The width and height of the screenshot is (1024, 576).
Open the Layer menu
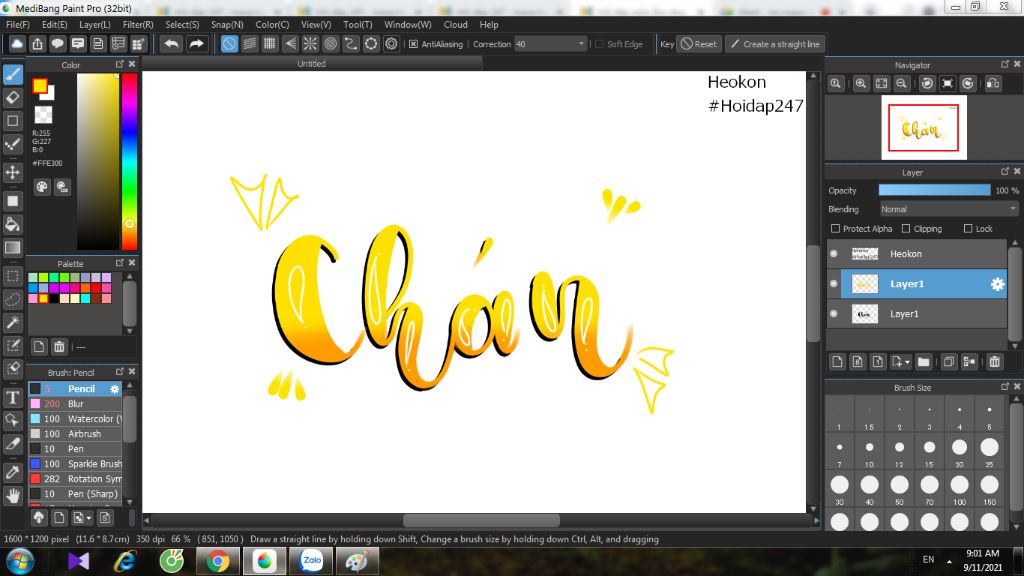[95, 25]
